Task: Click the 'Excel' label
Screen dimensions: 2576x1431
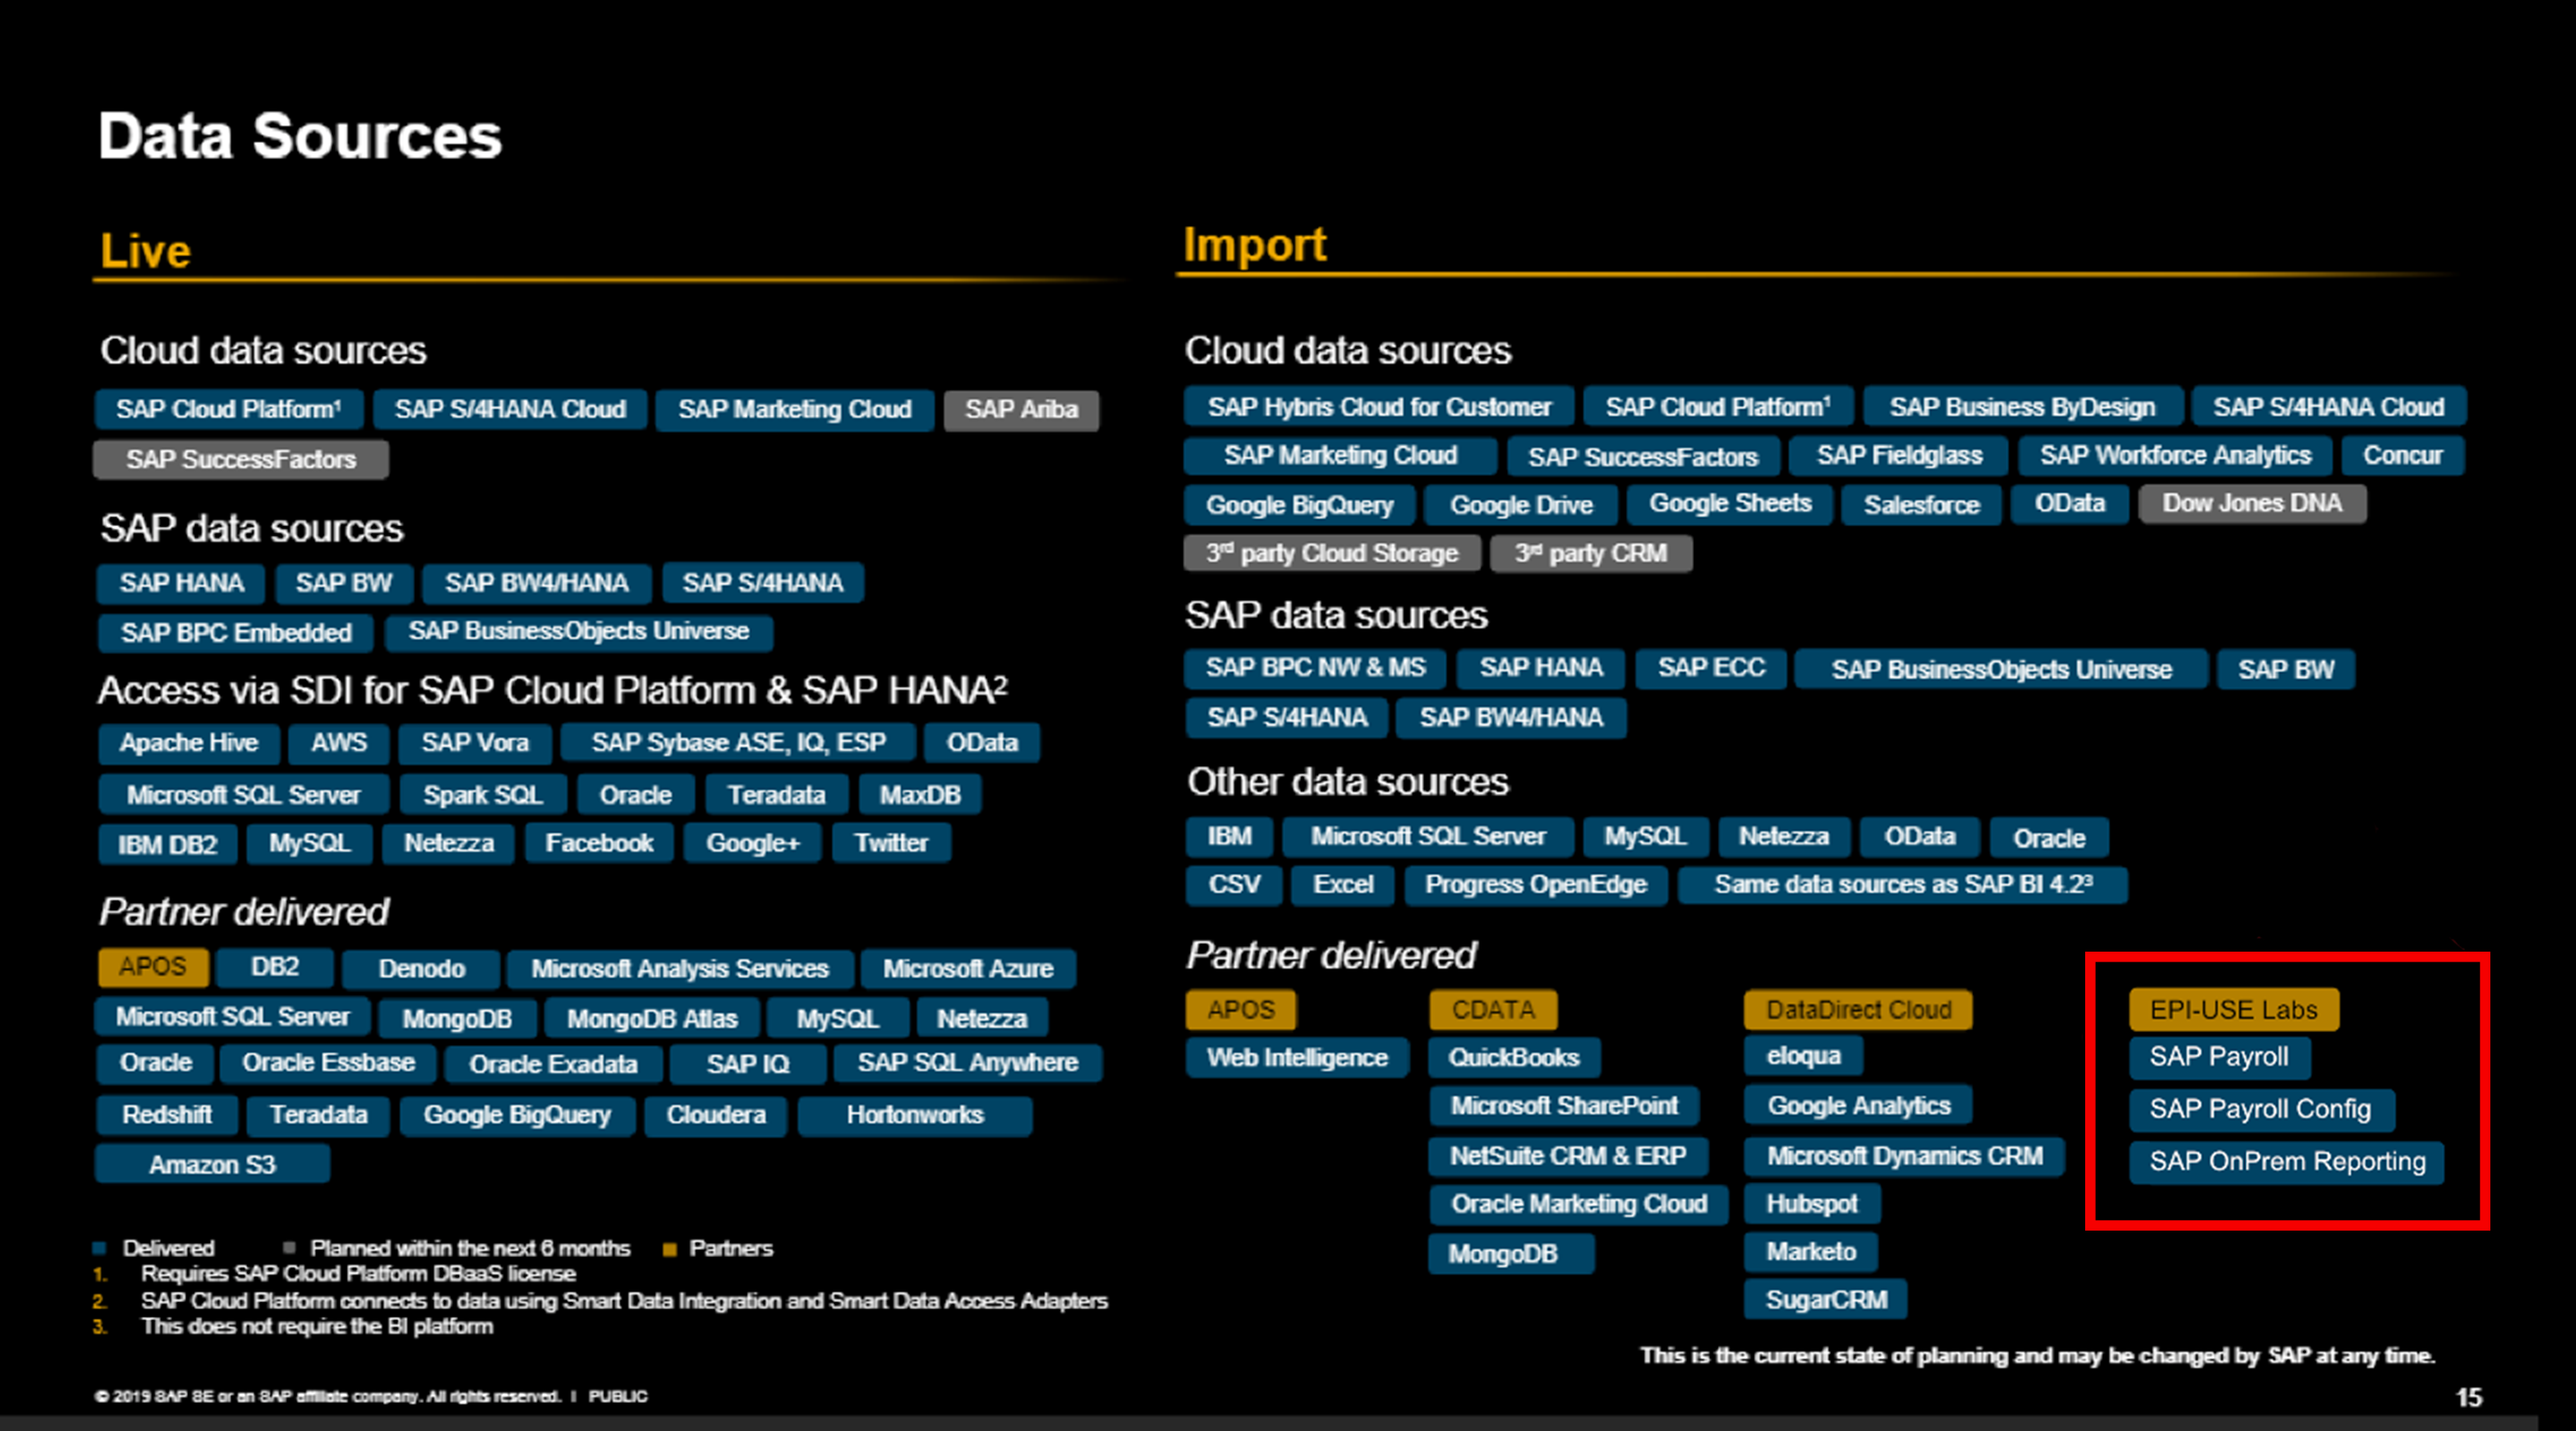Action: point(1343,886)
